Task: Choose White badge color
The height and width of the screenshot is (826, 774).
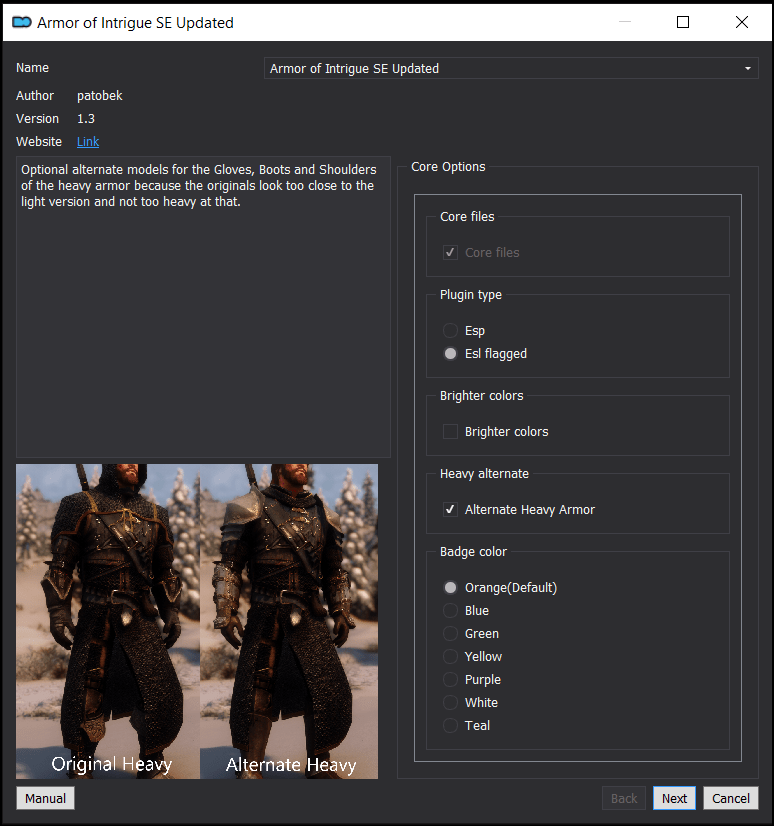Action: click(450, 703)
